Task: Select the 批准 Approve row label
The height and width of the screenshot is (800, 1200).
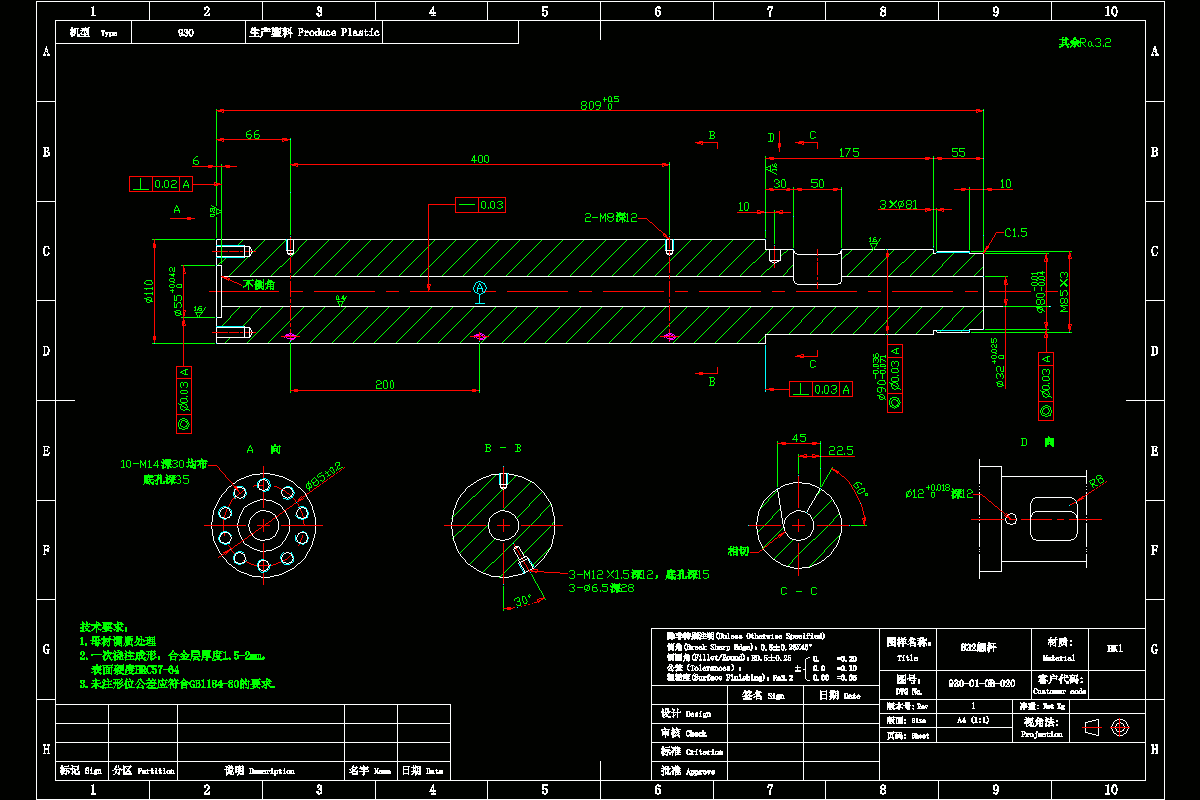Action: tap(689, 771)
